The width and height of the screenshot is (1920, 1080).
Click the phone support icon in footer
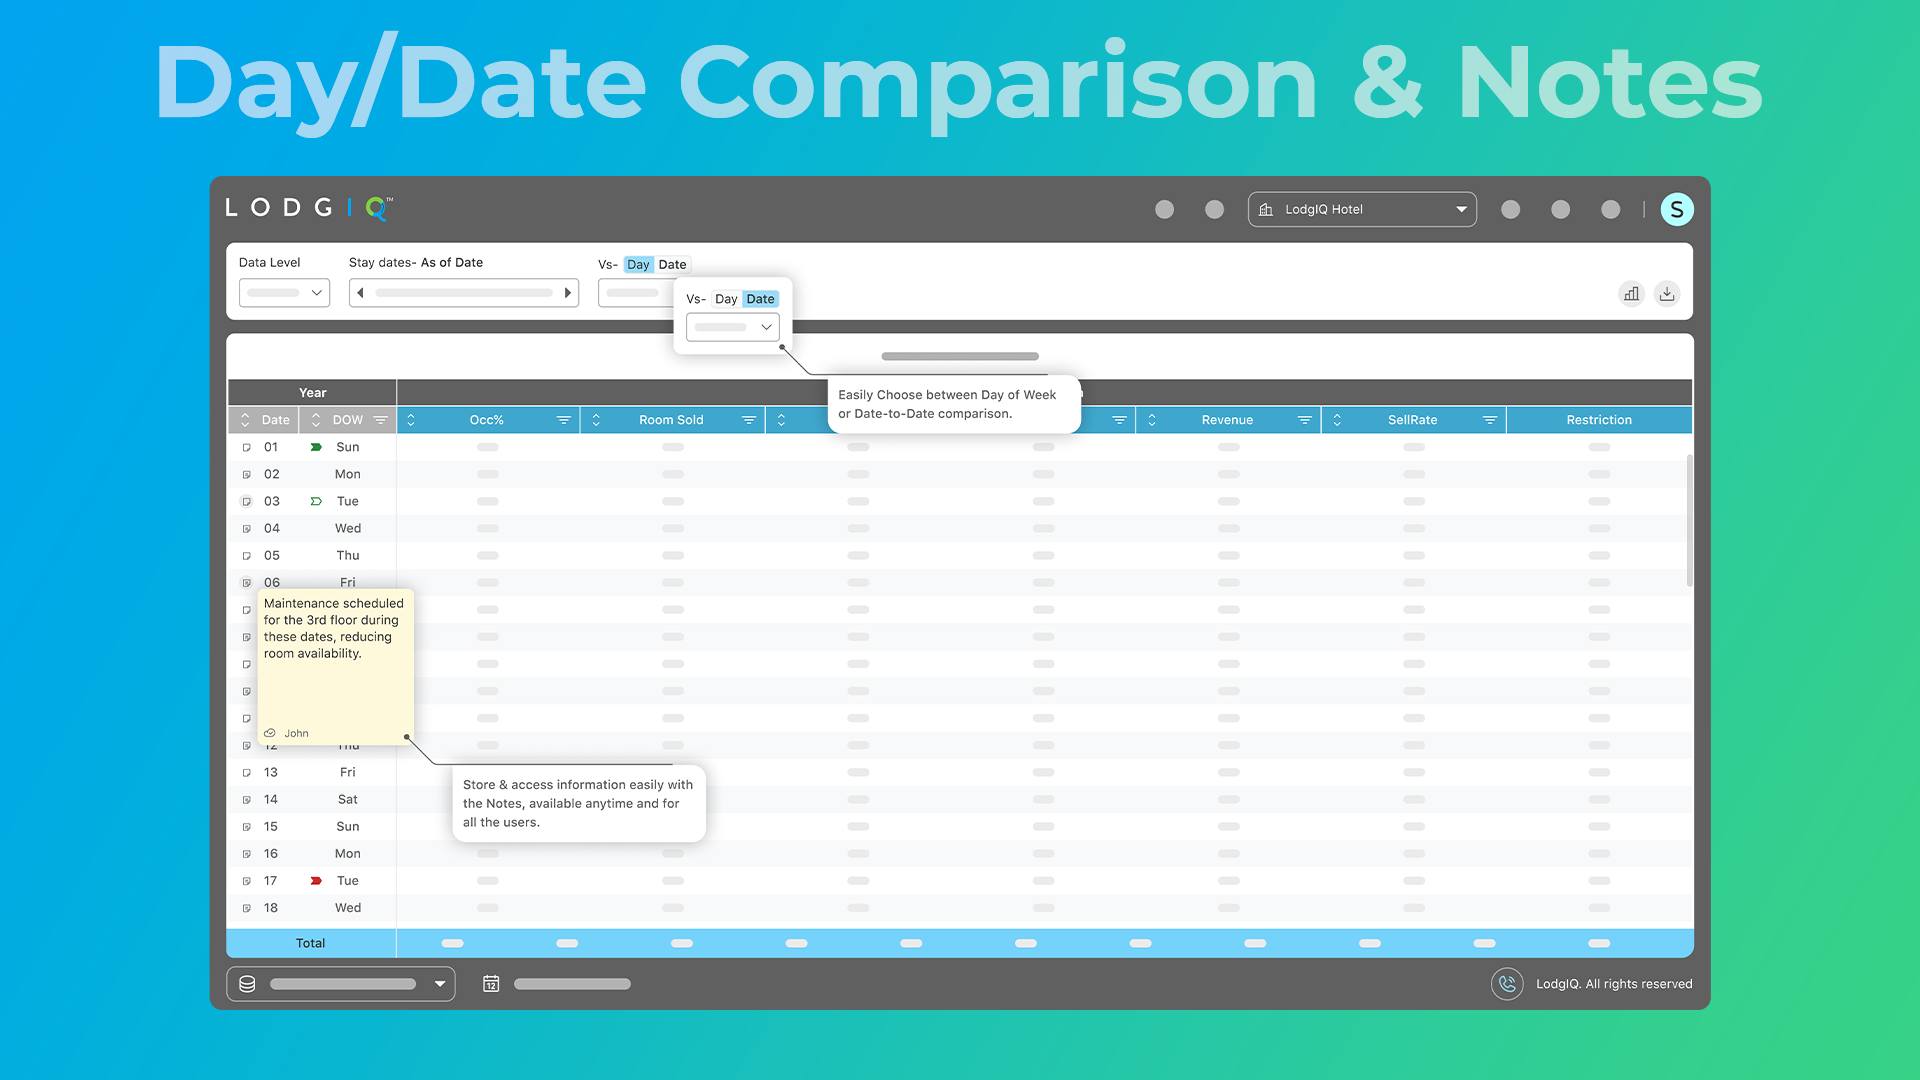pyautogui.click(x=1507, y=984)
